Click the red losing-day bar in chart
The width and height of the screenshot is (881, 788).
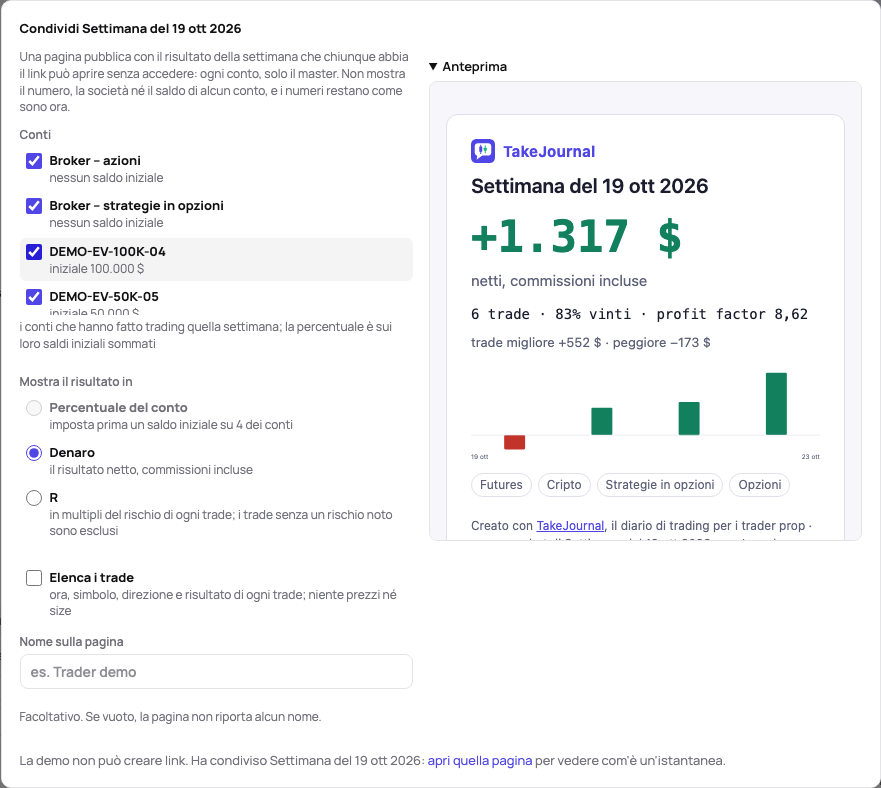[515, 442]
